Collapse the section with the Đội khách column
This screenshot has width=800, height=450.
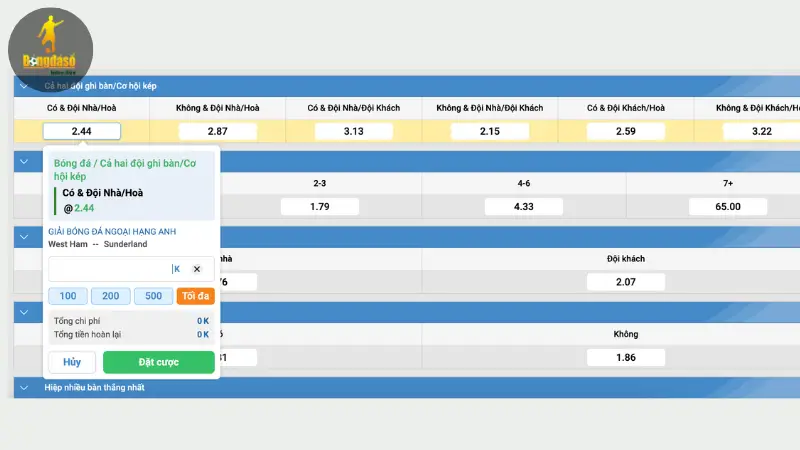(23, 237)
